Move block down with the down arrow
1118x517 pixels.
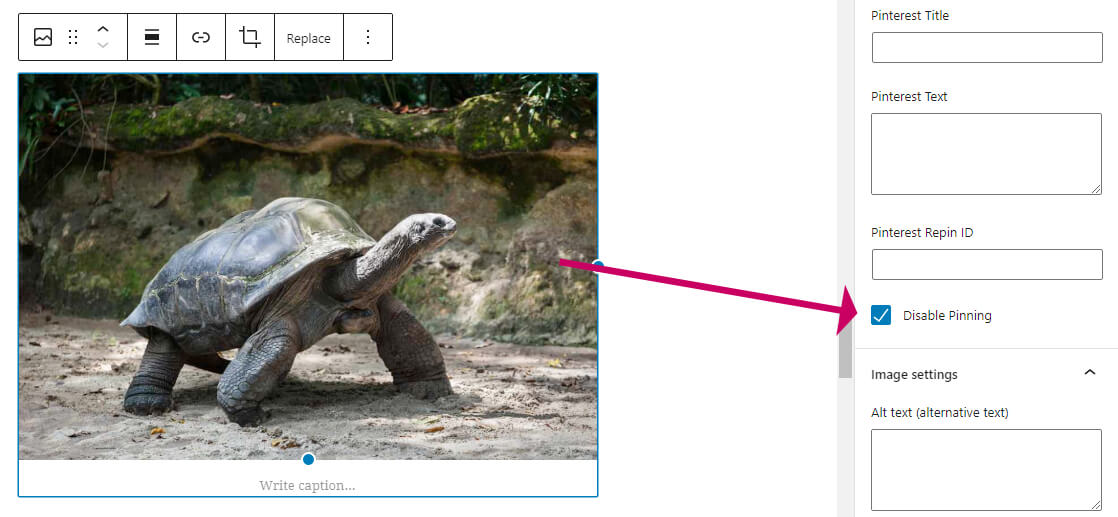click(102, 46)
